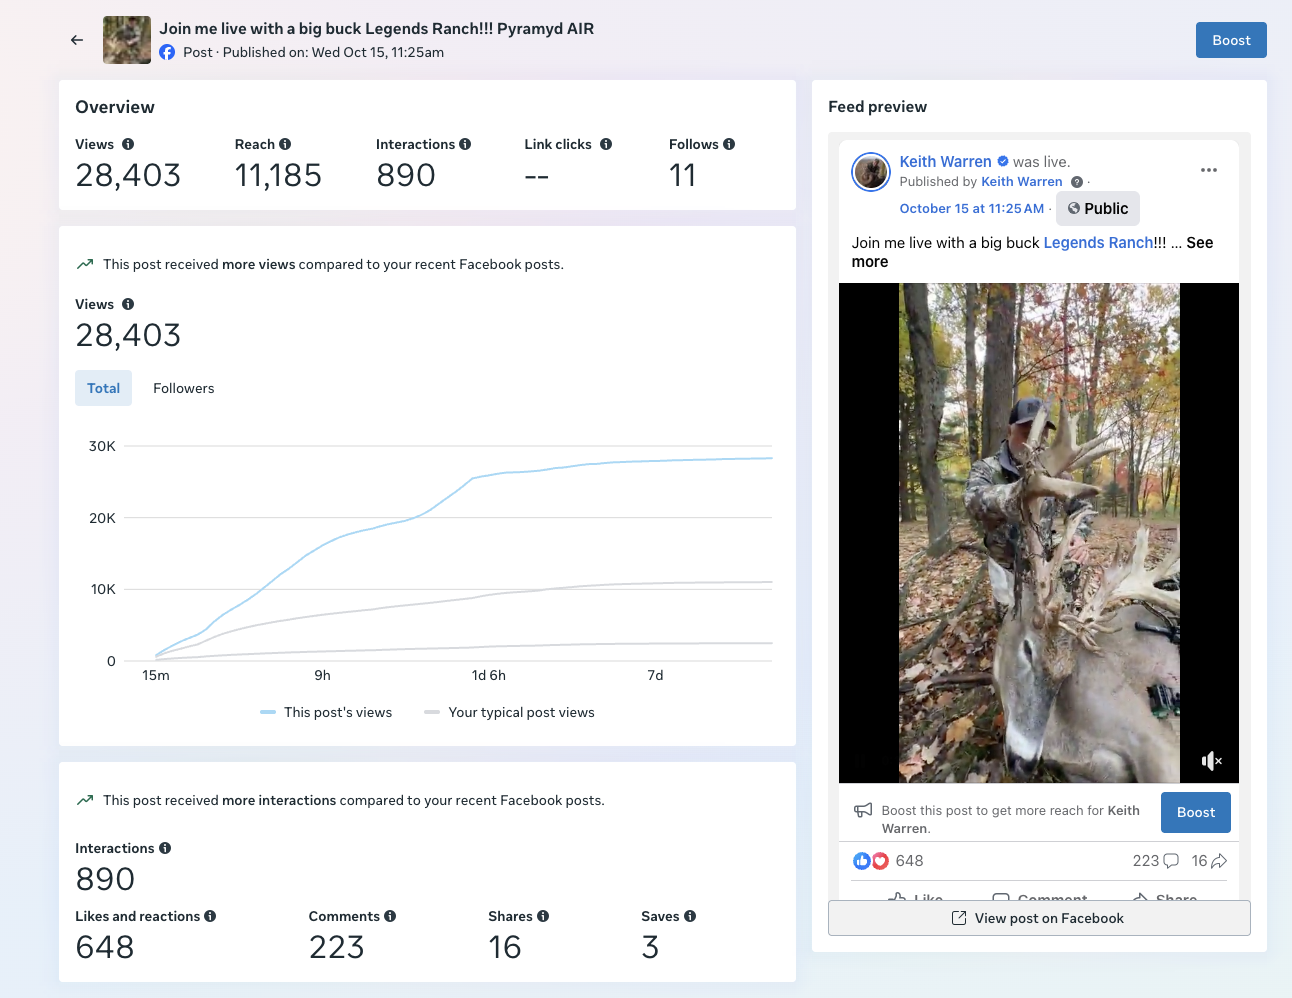
Task: Click the Public audience badge
Action: tap(1098, 208)
